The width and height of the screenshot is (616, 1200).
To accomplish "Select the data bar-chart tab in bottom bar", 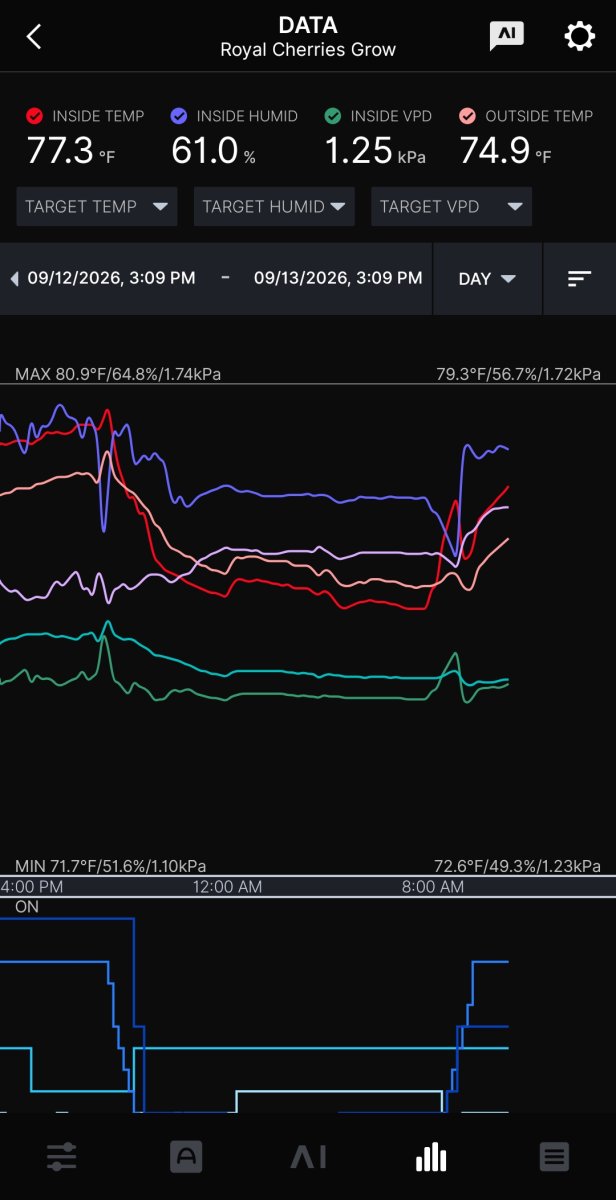I will coord(431,1157).
